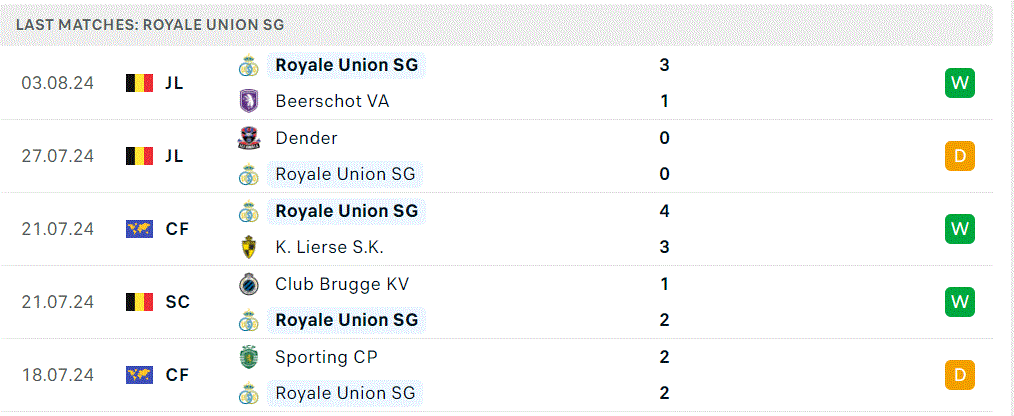This screenshot has height=416, width=1014.
Task: Click Belgium flag next to SC competition
Action: [139, 302]
